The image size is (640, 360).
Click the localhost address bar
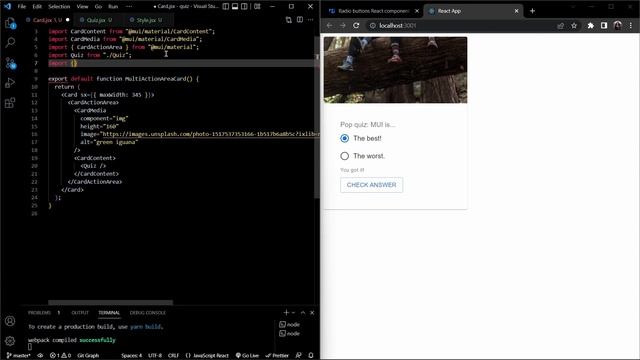461,25
